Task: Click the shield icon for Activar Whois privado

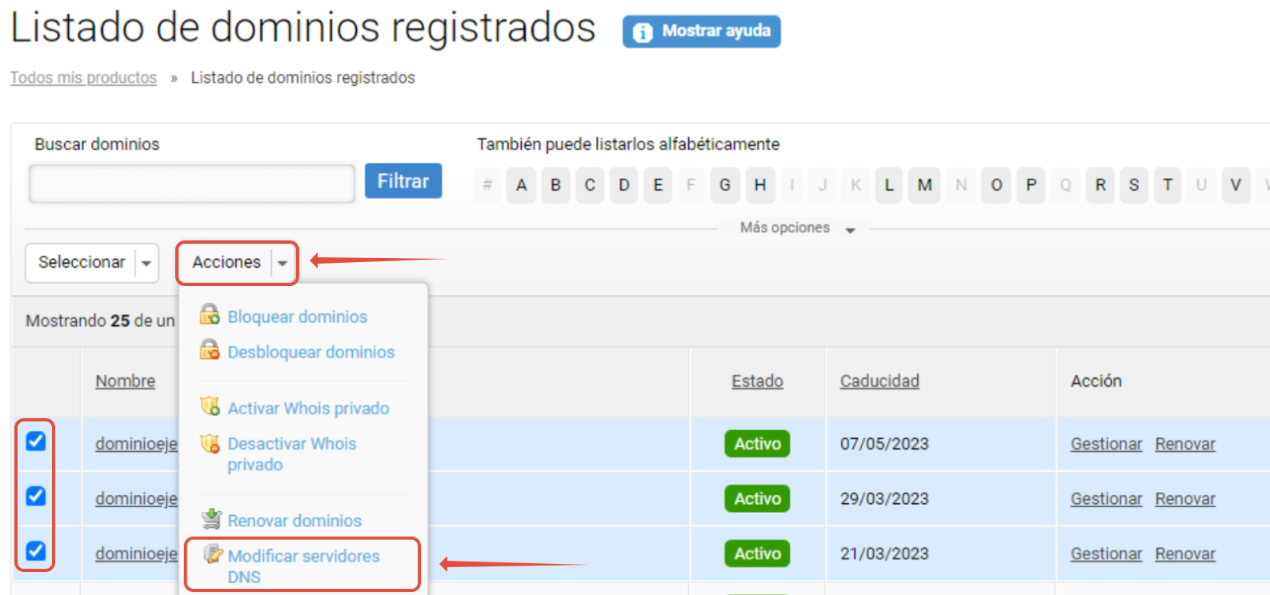Action: pyautogui.click(x=209, y=407)
